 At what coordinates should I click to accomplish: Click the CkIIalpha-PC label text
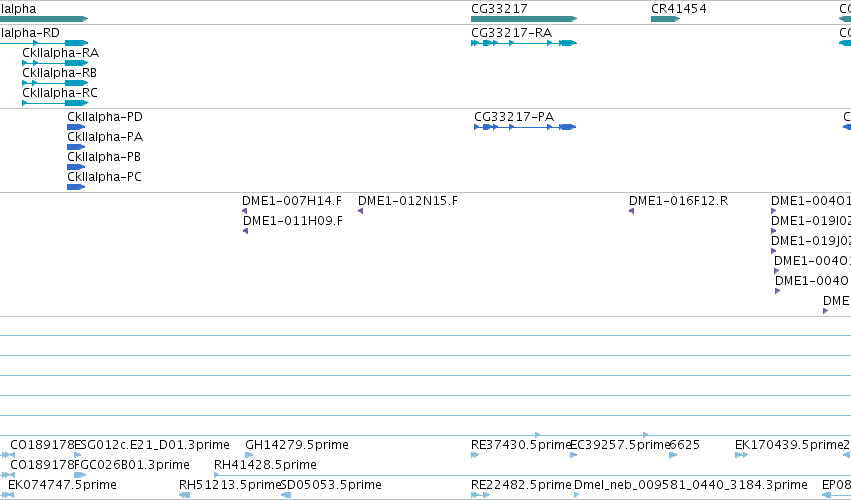pyautogui.click(x=105, y=177)
